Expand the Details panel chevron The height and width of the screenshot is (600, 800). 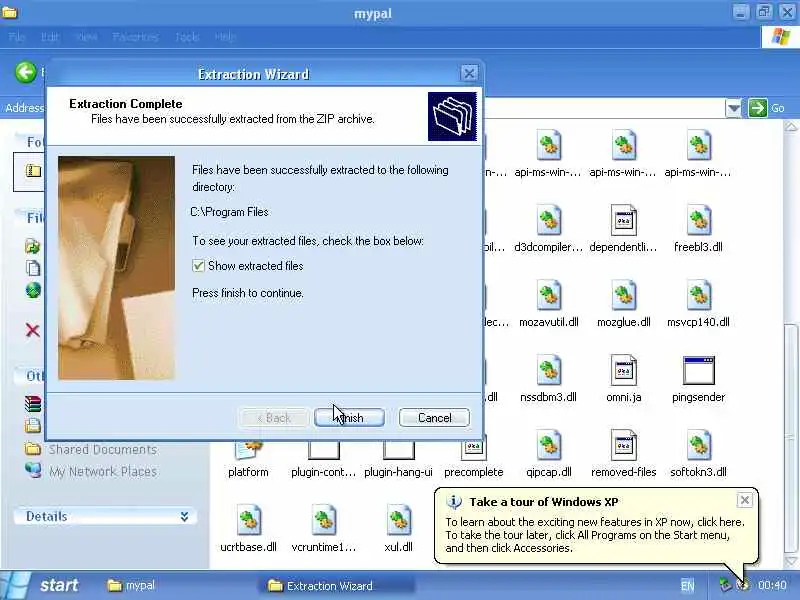(x=184, y=516)
